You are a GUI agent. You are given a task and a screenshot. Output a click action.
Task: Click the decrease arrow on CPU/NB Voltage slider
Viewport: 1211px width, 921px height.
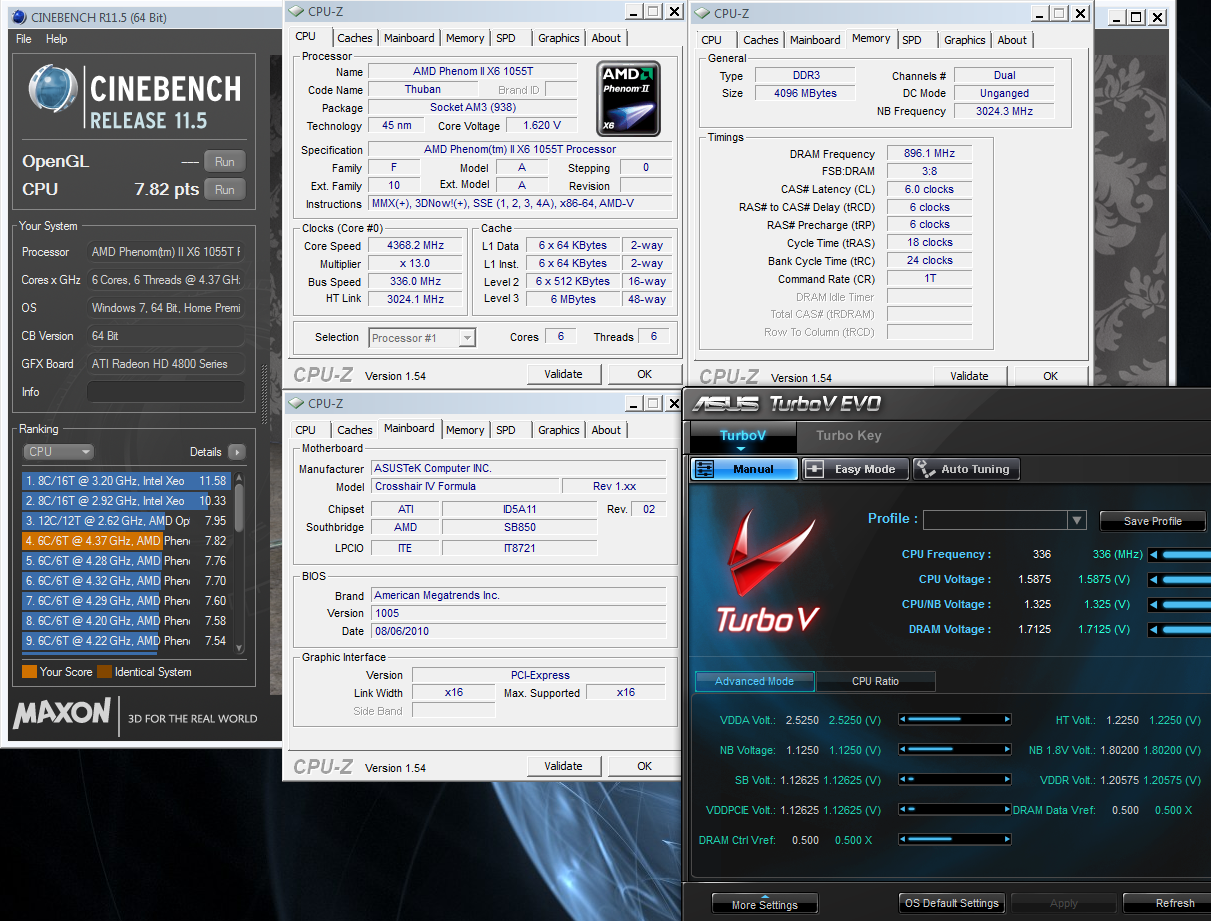1153,604
